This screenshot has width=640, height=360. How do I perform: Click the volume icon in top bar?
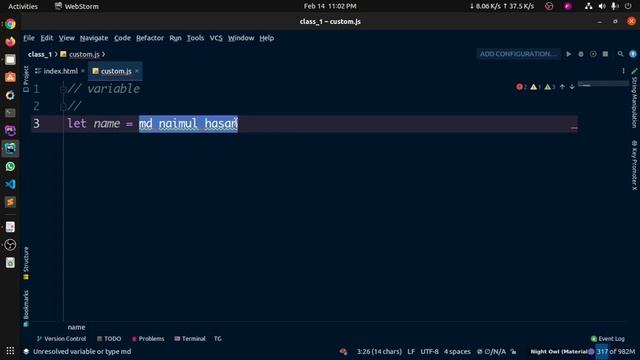[x=602, y=6]
